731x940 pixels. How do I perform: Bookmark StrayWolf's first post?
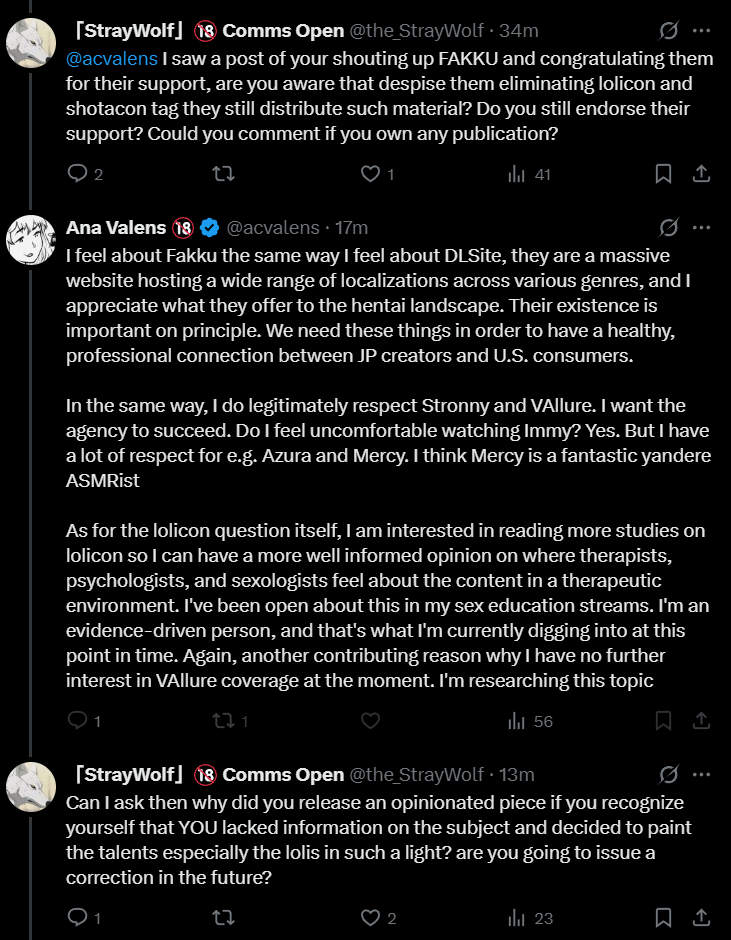pos(663,174)
